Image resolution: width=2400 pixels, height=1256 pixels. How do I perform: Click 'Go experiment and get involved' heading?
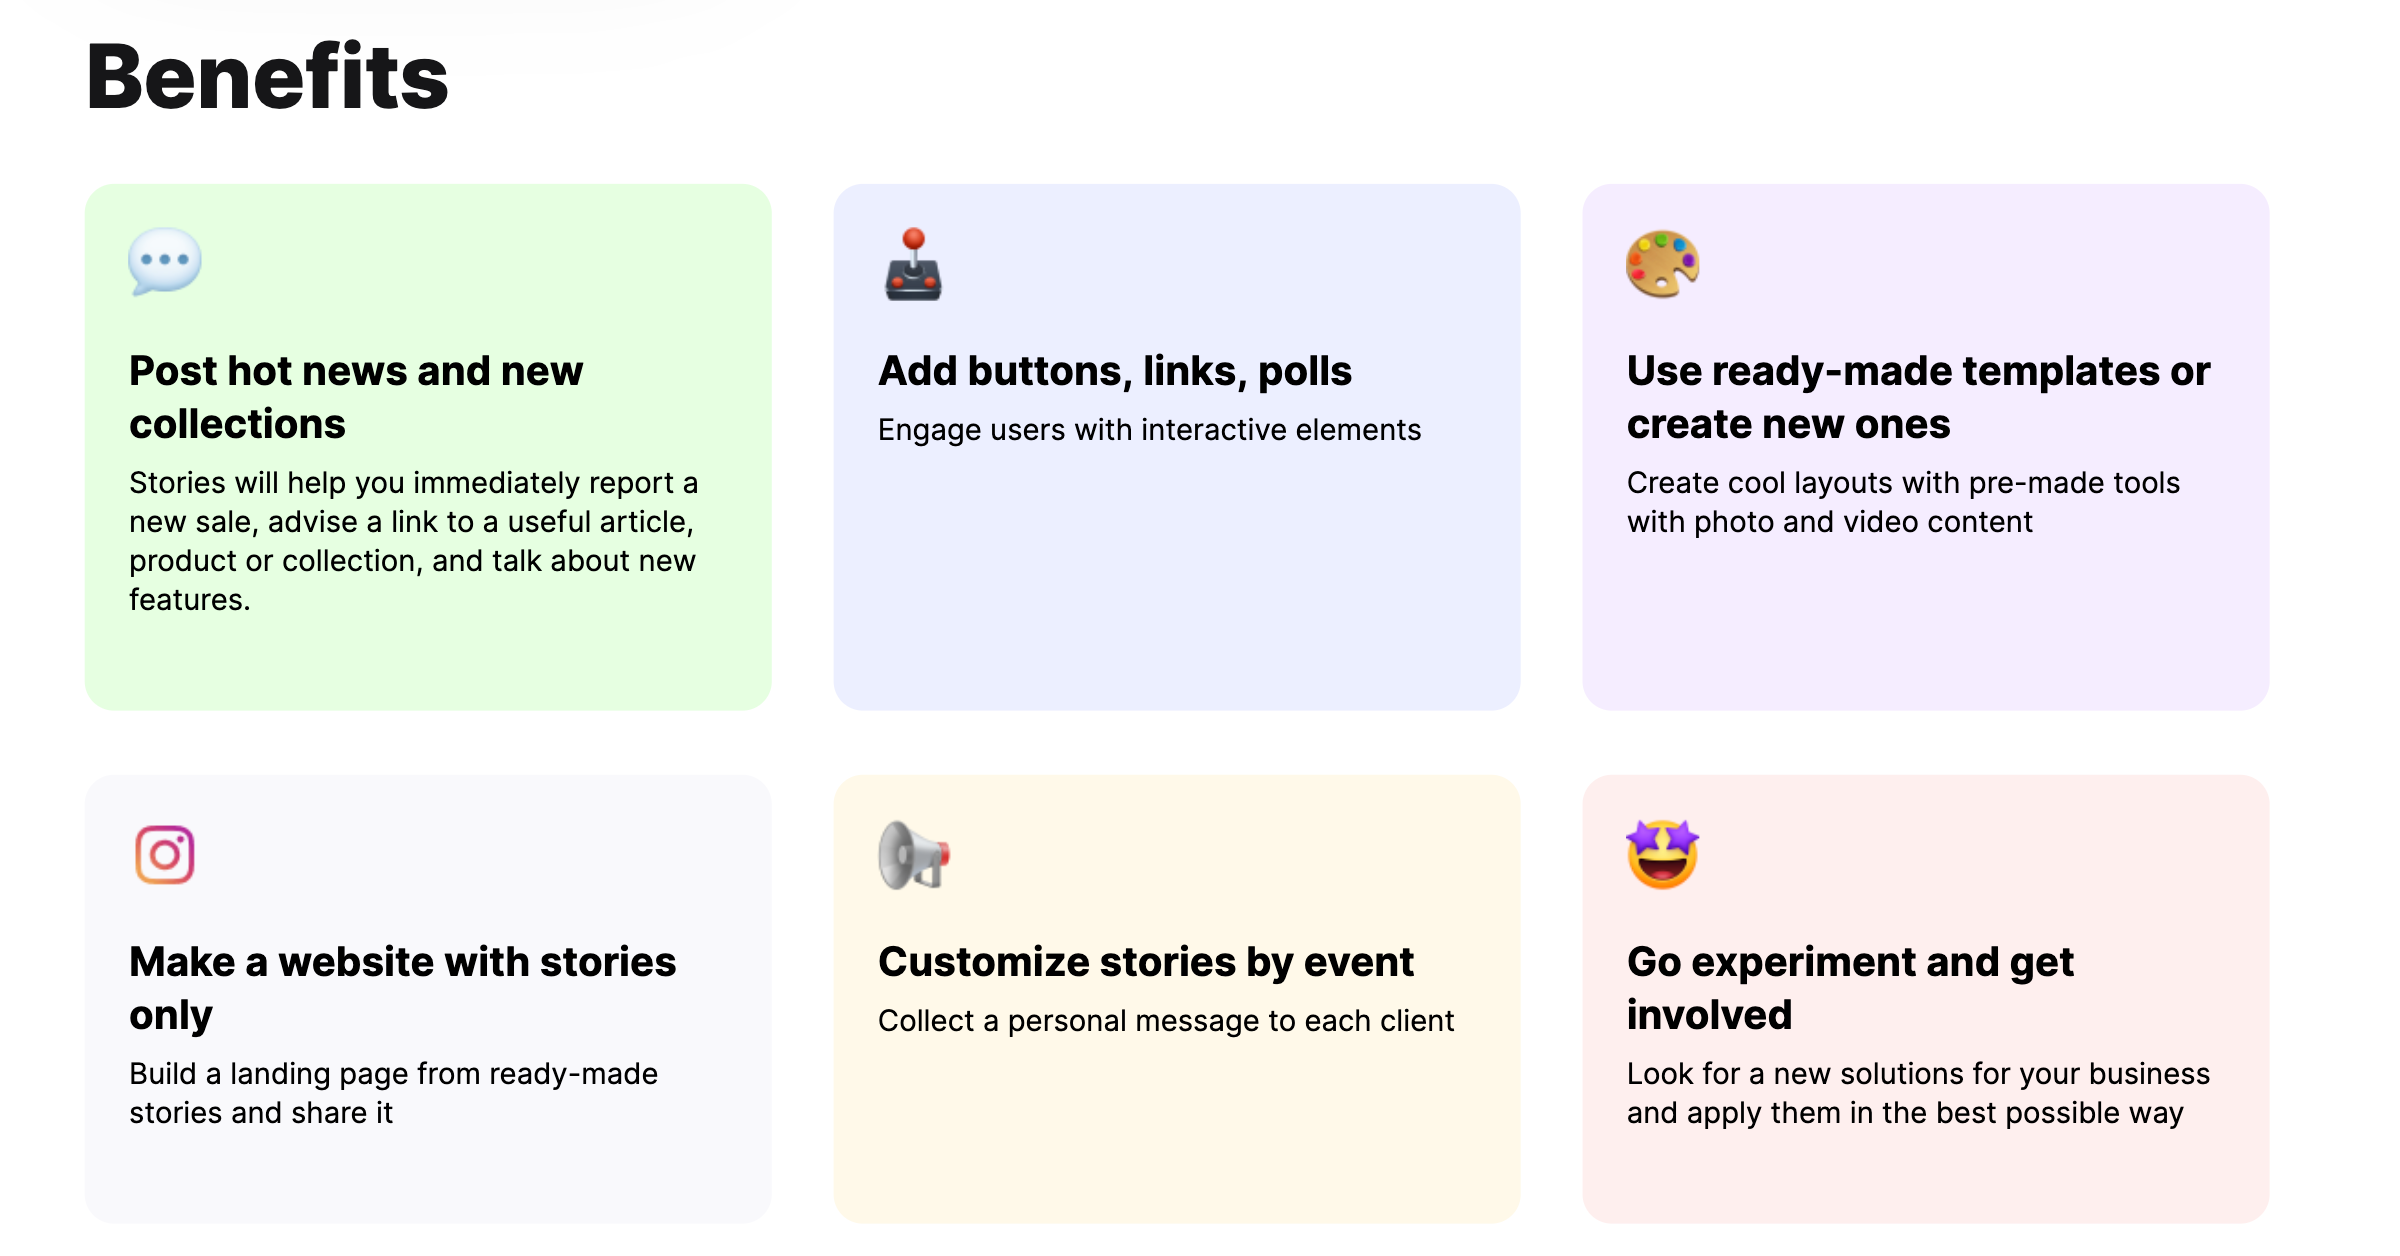(1849, 987)
